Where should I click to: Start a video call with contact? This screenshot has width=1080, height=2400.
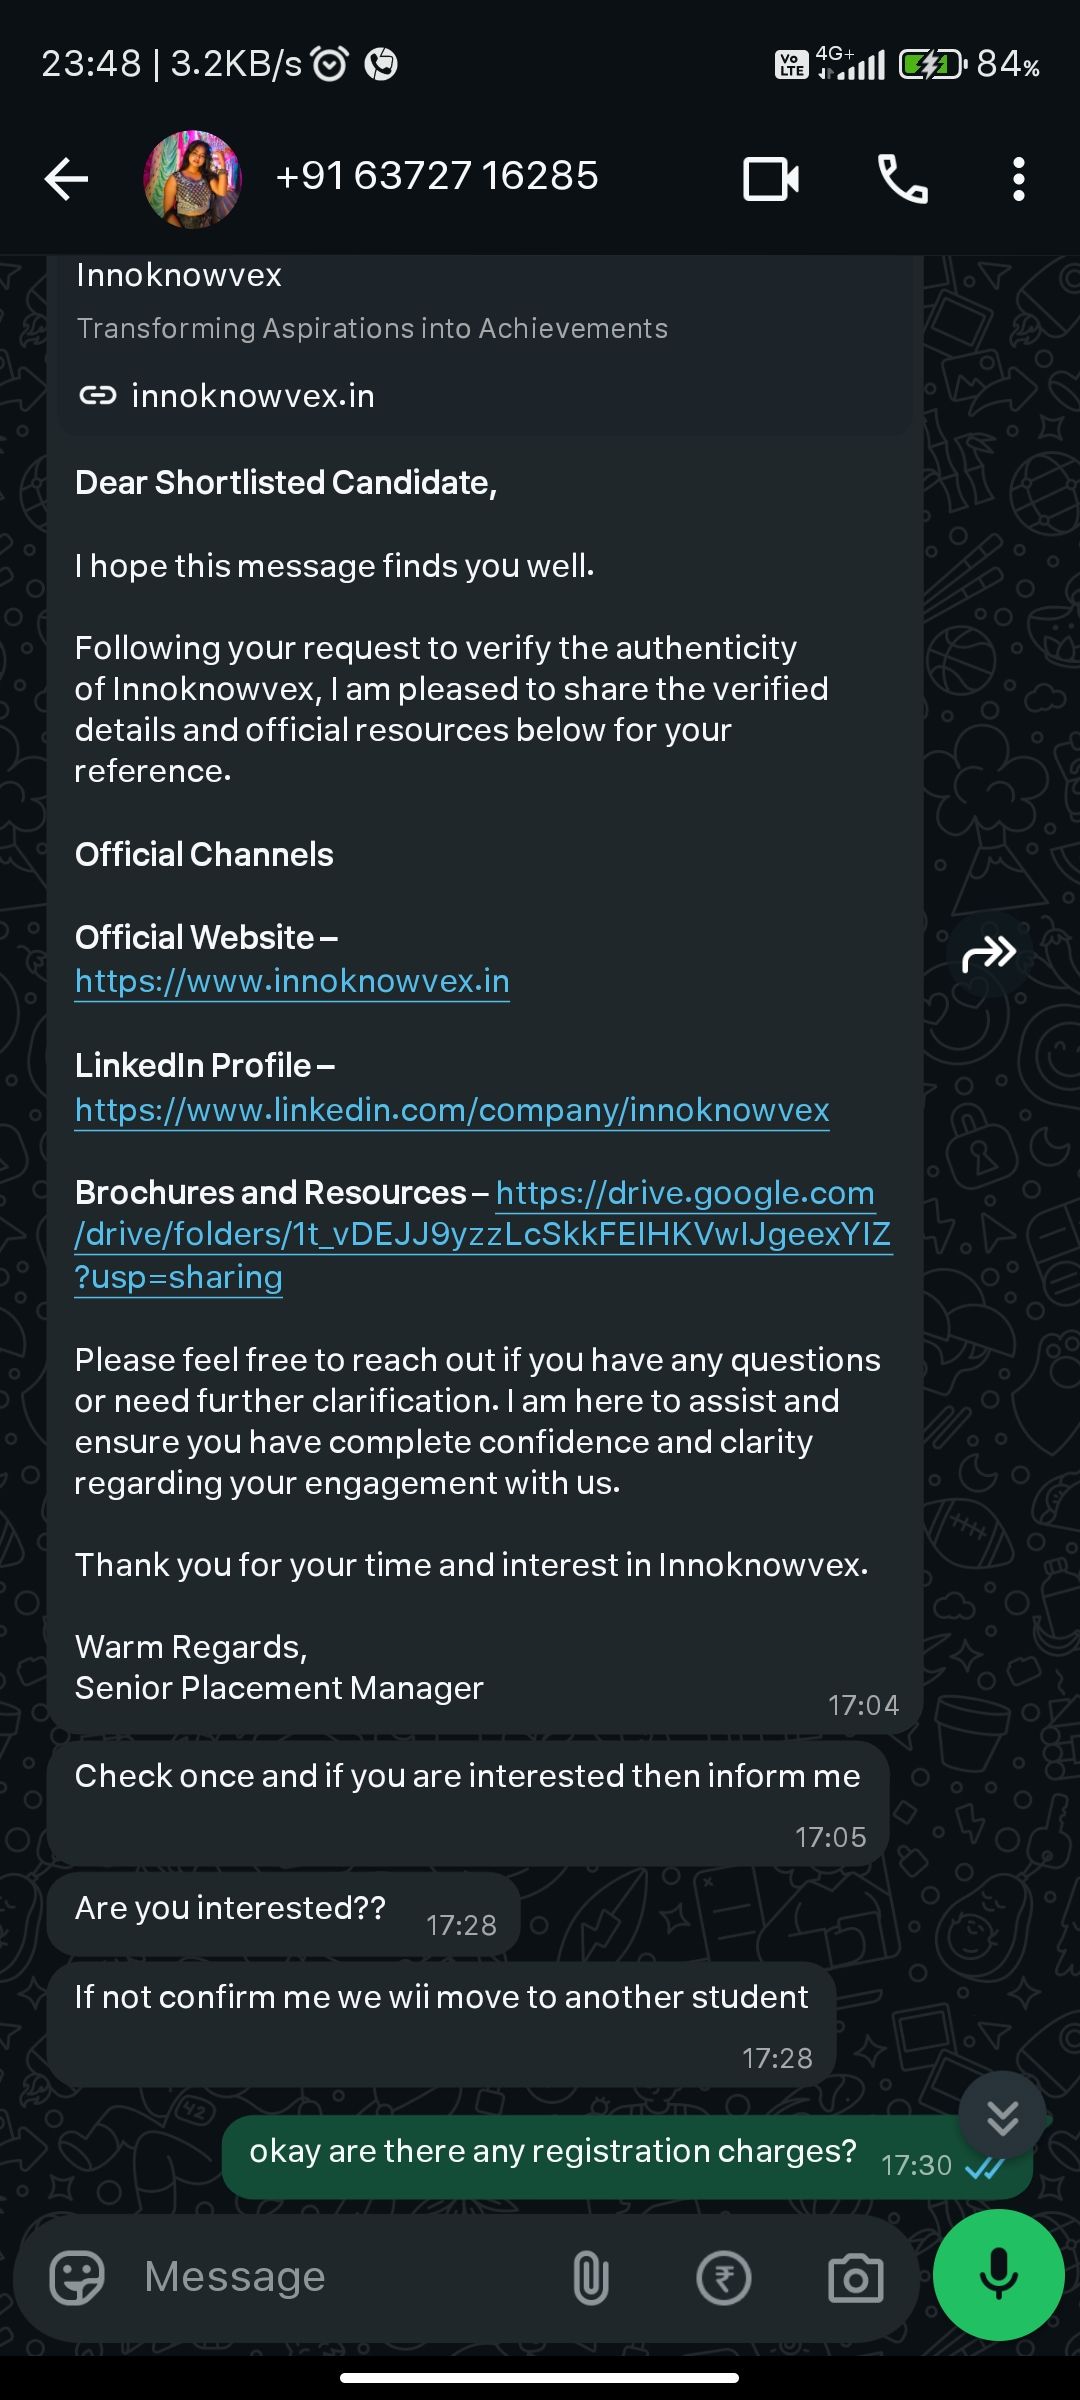click(771, 179)
